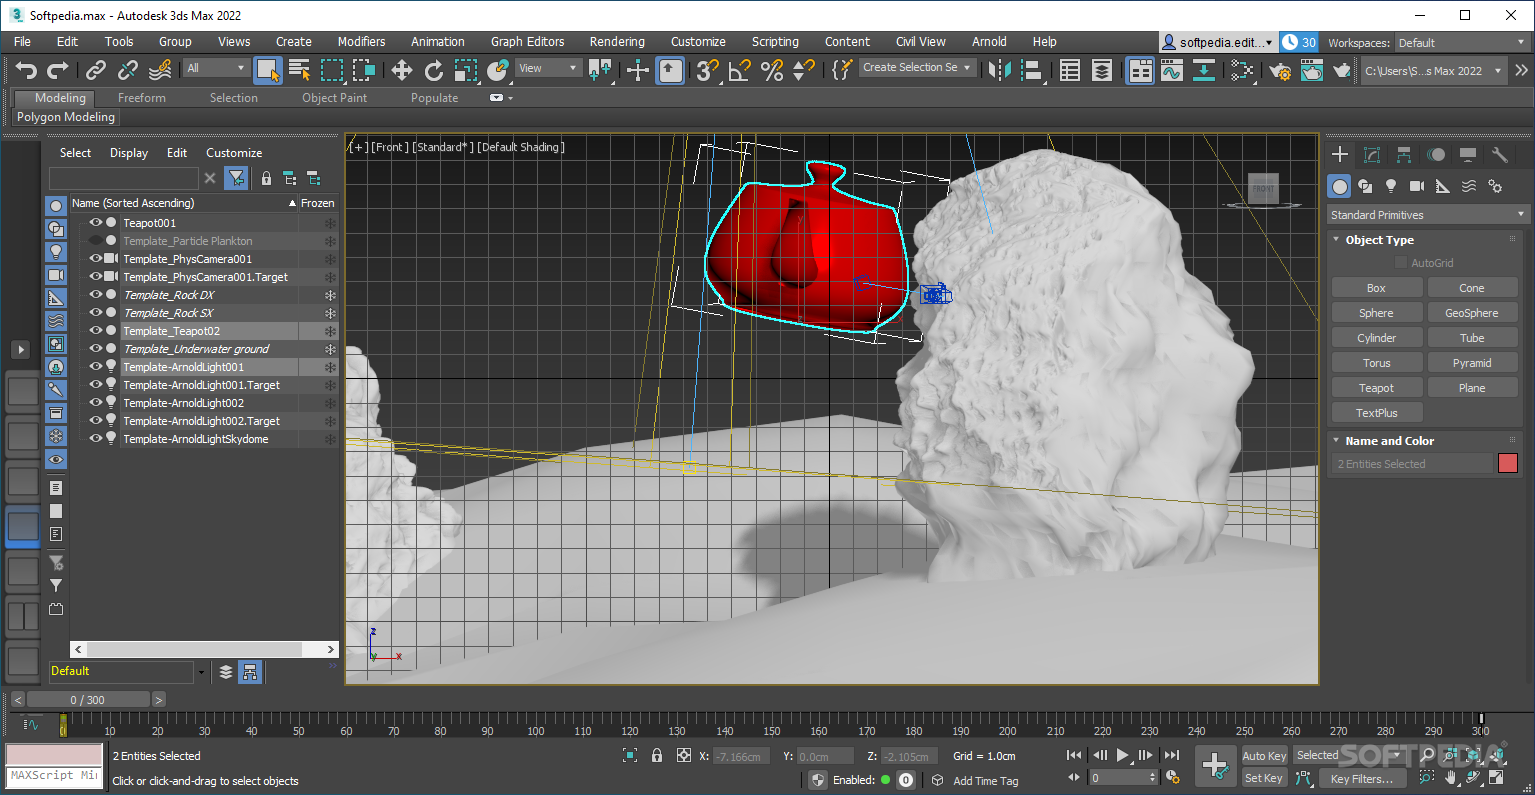Select the Lights category icon
Image resolution: width=1535 pixels, height=795 pixels.
click(x=1391, y=186)
